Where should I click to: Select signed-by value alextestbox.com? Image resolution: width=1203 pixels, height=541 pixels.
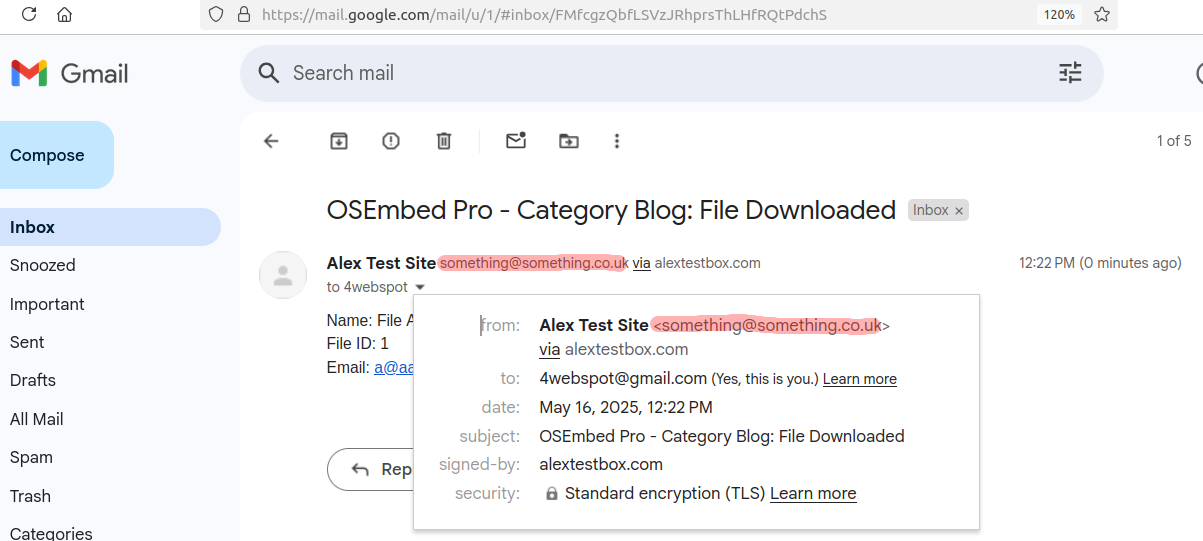(601, 464)
